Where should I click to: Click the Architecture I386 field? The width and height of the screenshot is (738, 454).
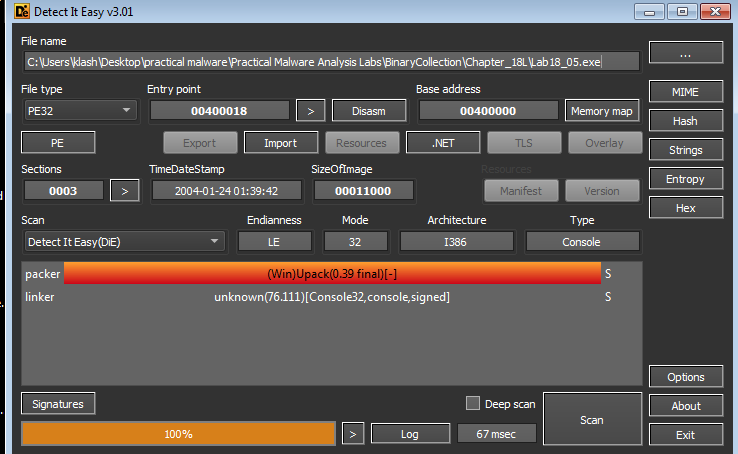[456, 242]
